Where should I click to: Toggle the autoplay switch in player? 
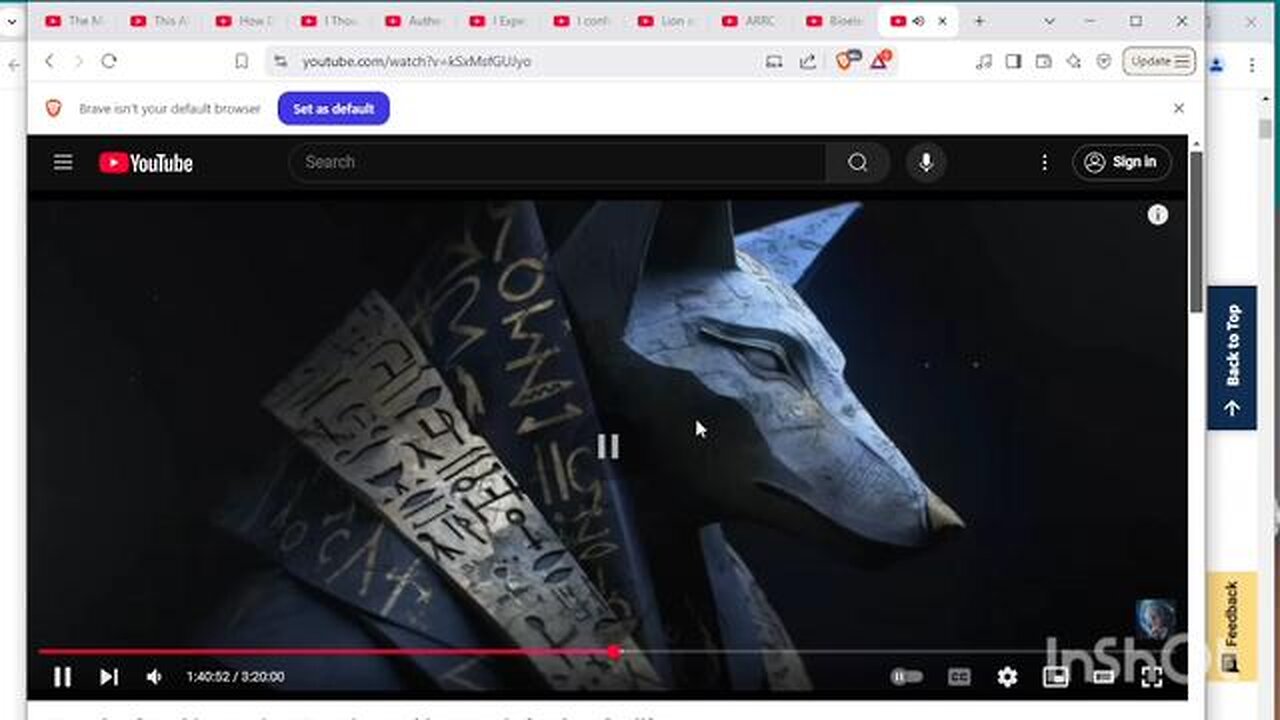[906, 677]
